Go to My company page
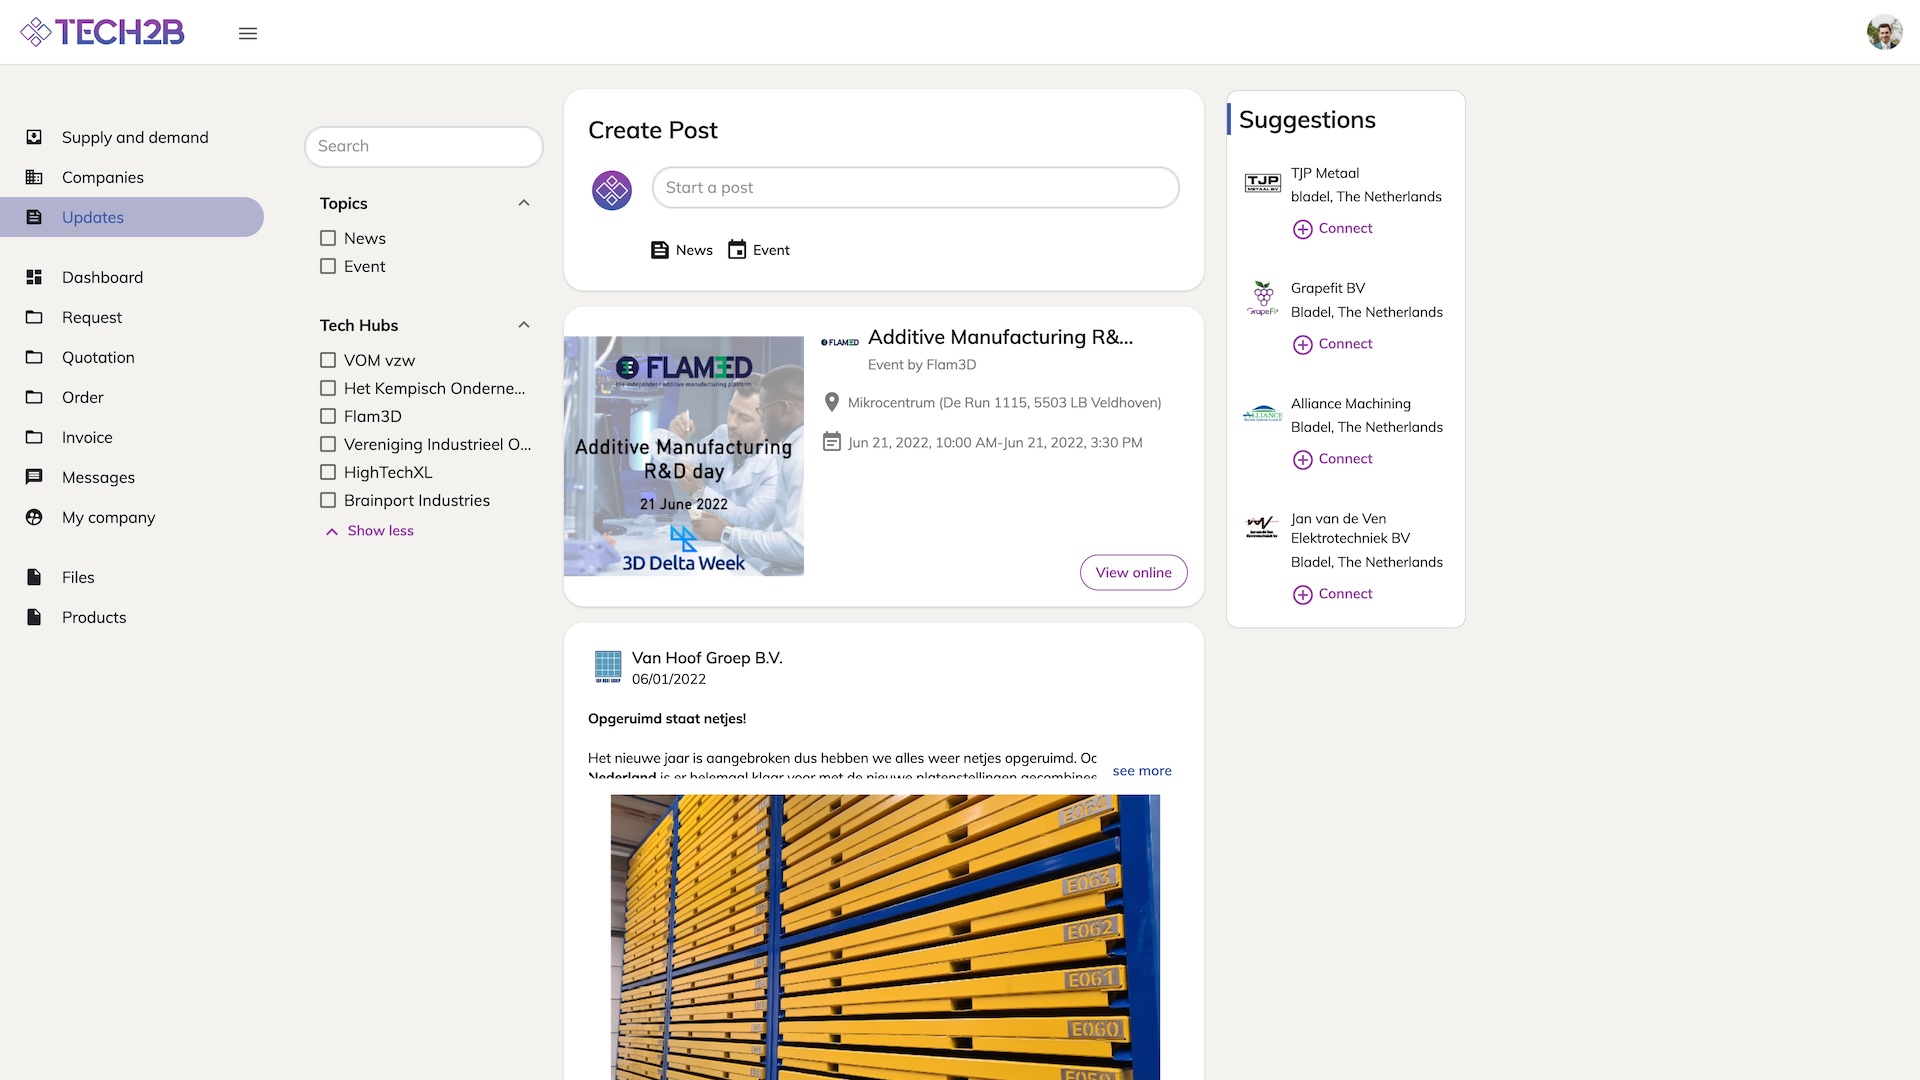 108,517
